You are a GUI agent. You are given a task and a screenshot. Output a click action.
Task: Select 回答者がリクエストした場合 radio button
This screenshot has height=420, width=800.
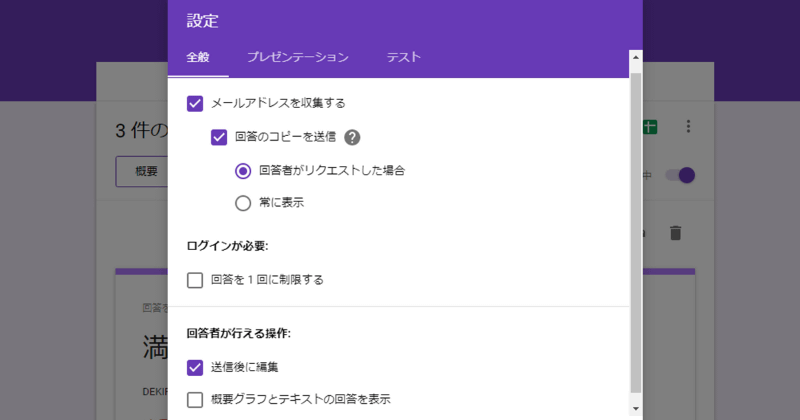pos(243,170)
